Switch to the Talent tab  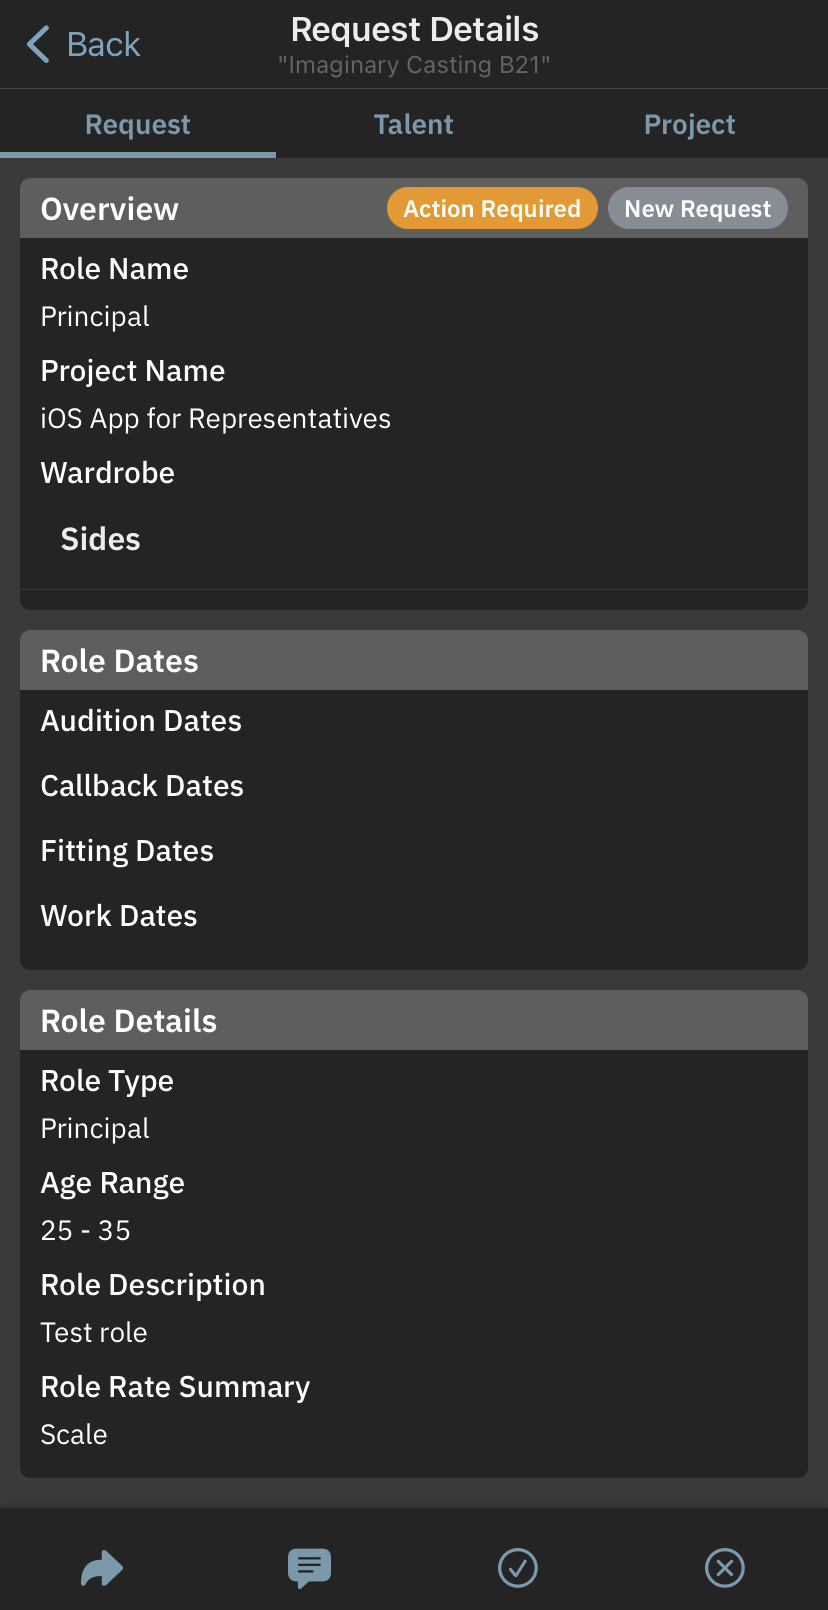click(413, 124)
